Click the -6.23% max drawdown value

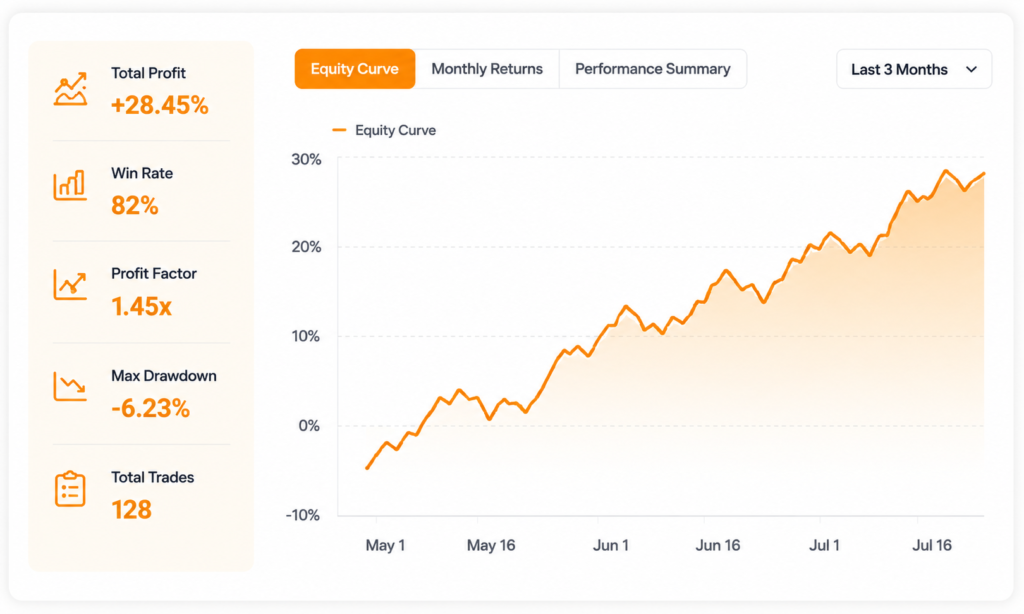tap(150, 408)
